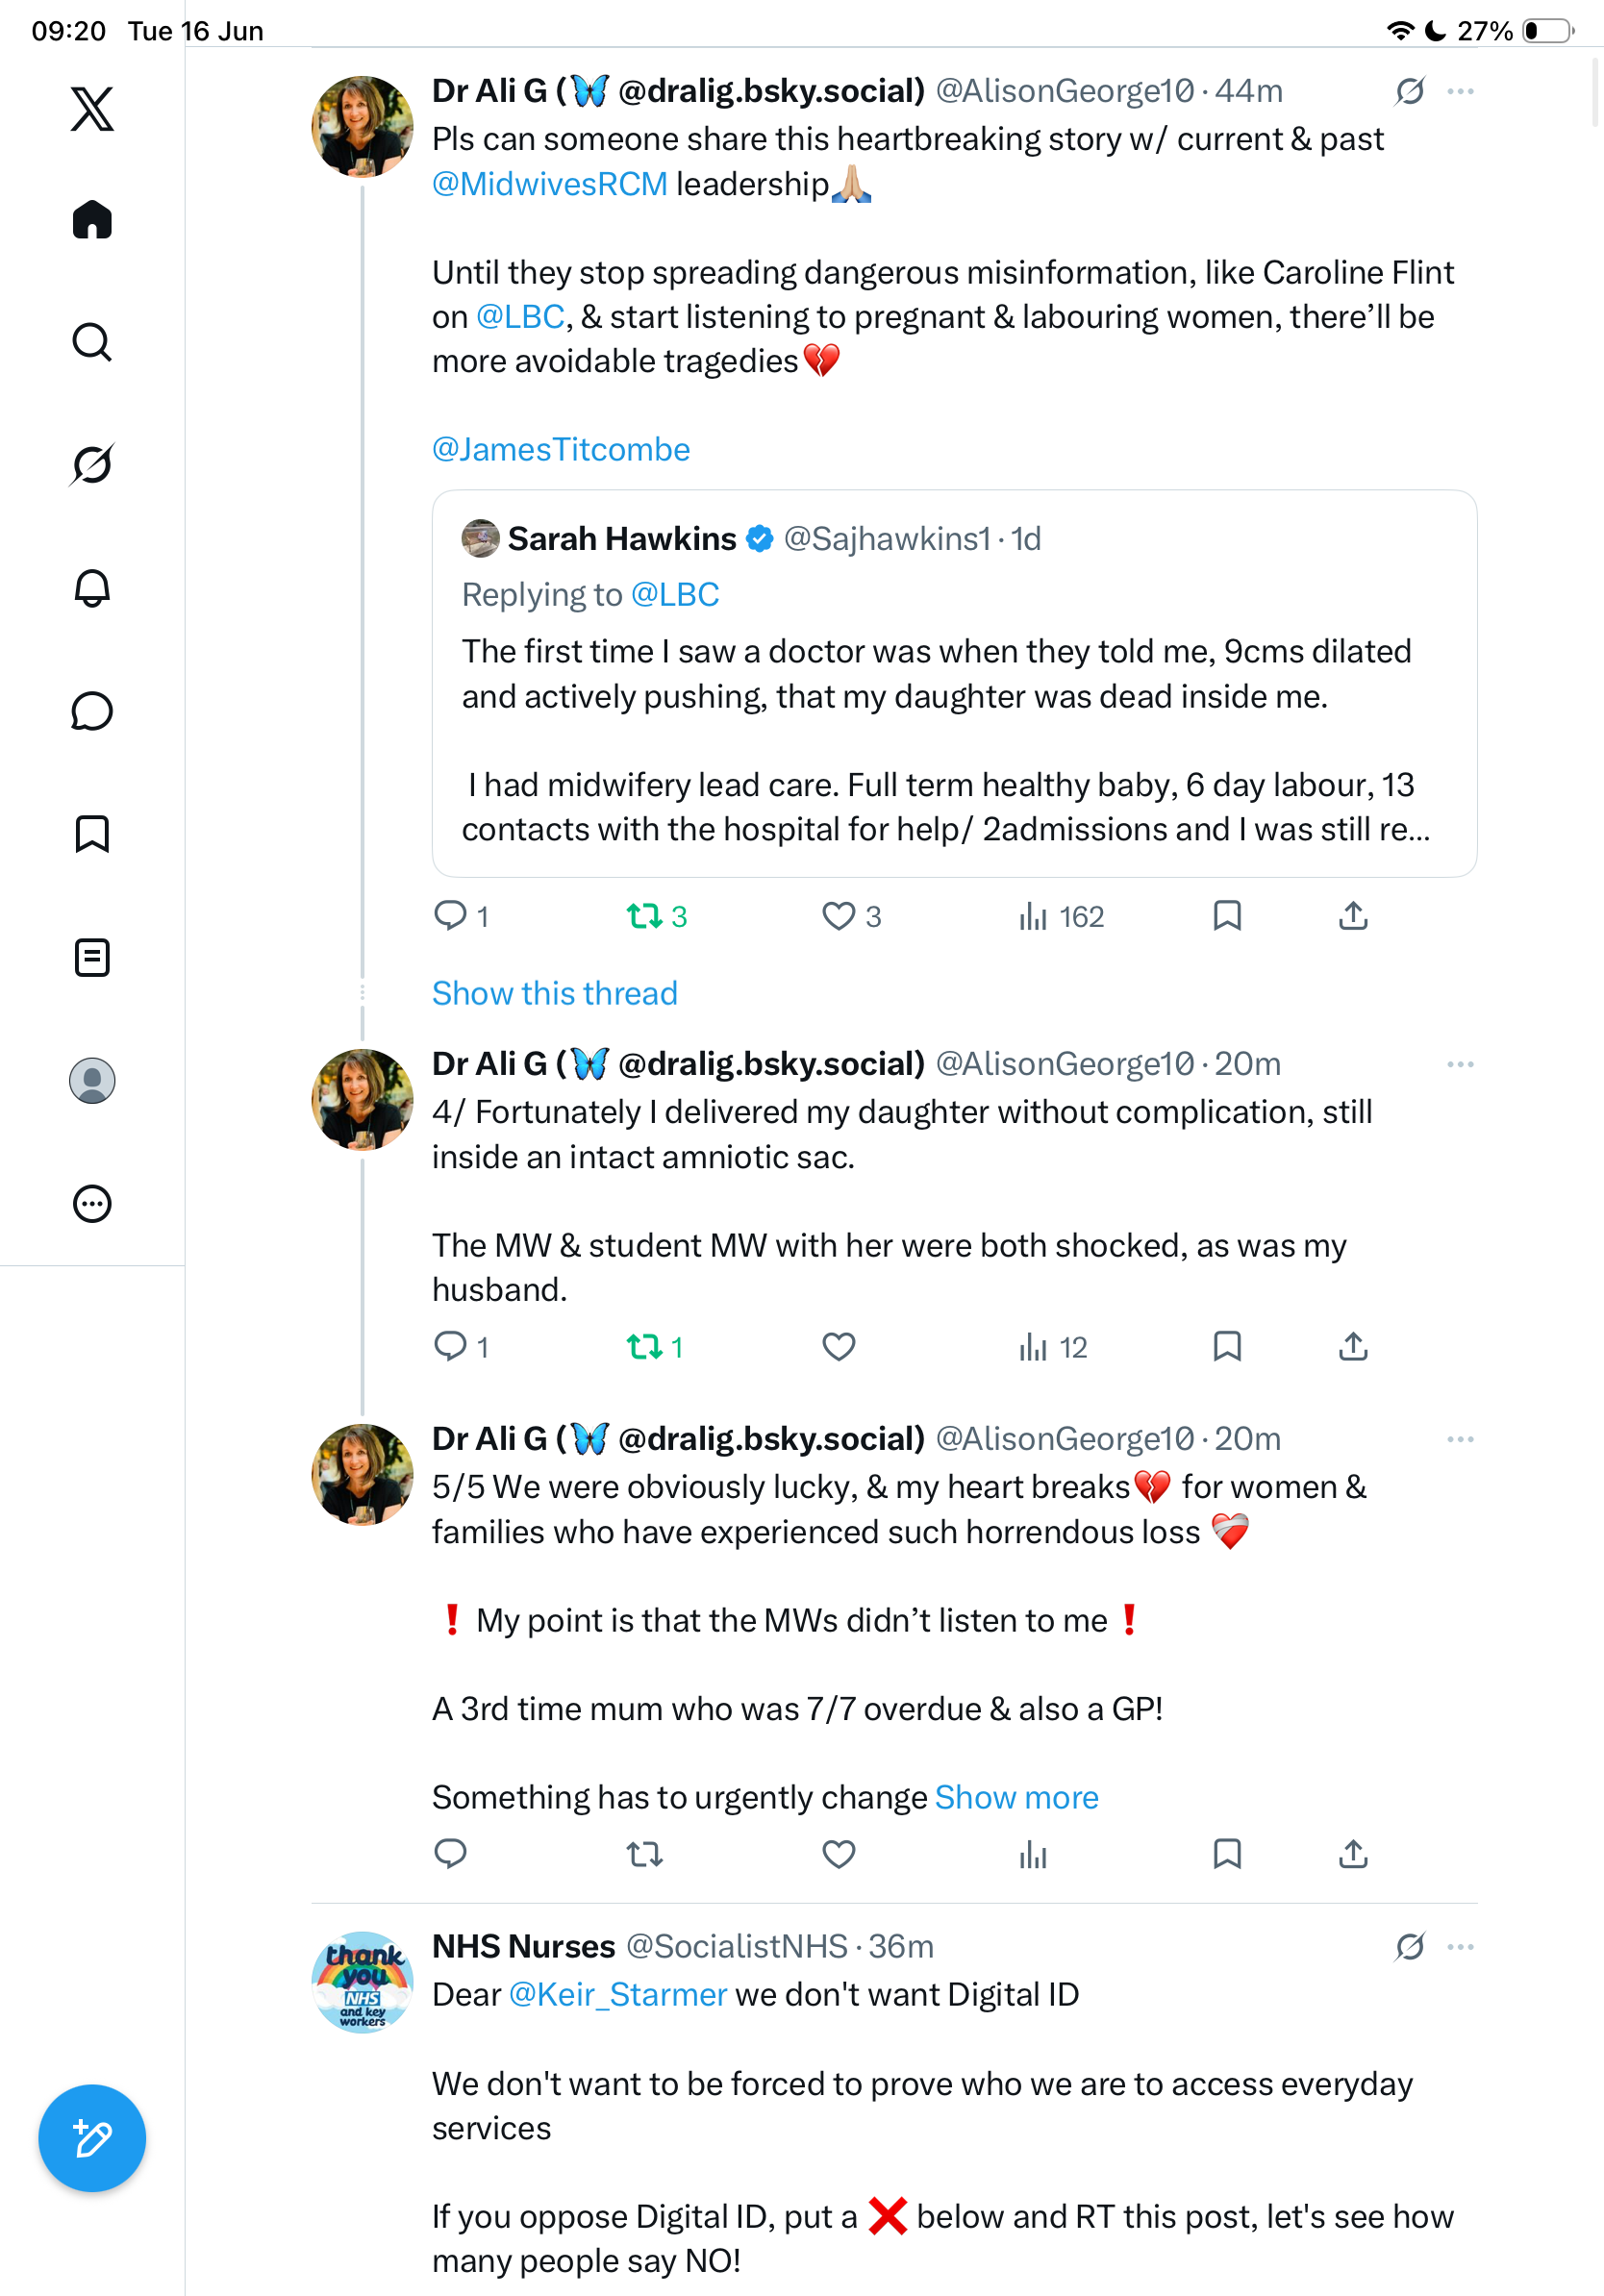Viewport: 1604px width, 2296px height.
Task: Undo repost on the 4/ daughter post
Action: pyautogui.click(x=645, y=1347)
